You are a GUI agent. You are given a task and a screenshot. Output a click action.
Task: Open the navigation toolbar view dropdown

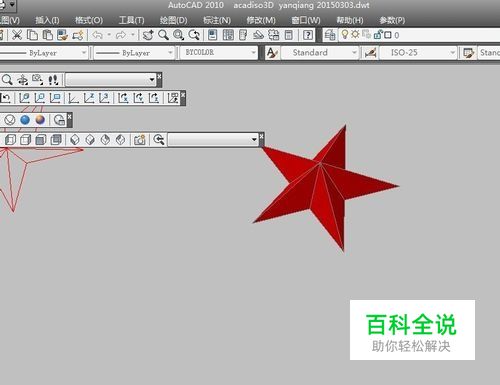110,80
